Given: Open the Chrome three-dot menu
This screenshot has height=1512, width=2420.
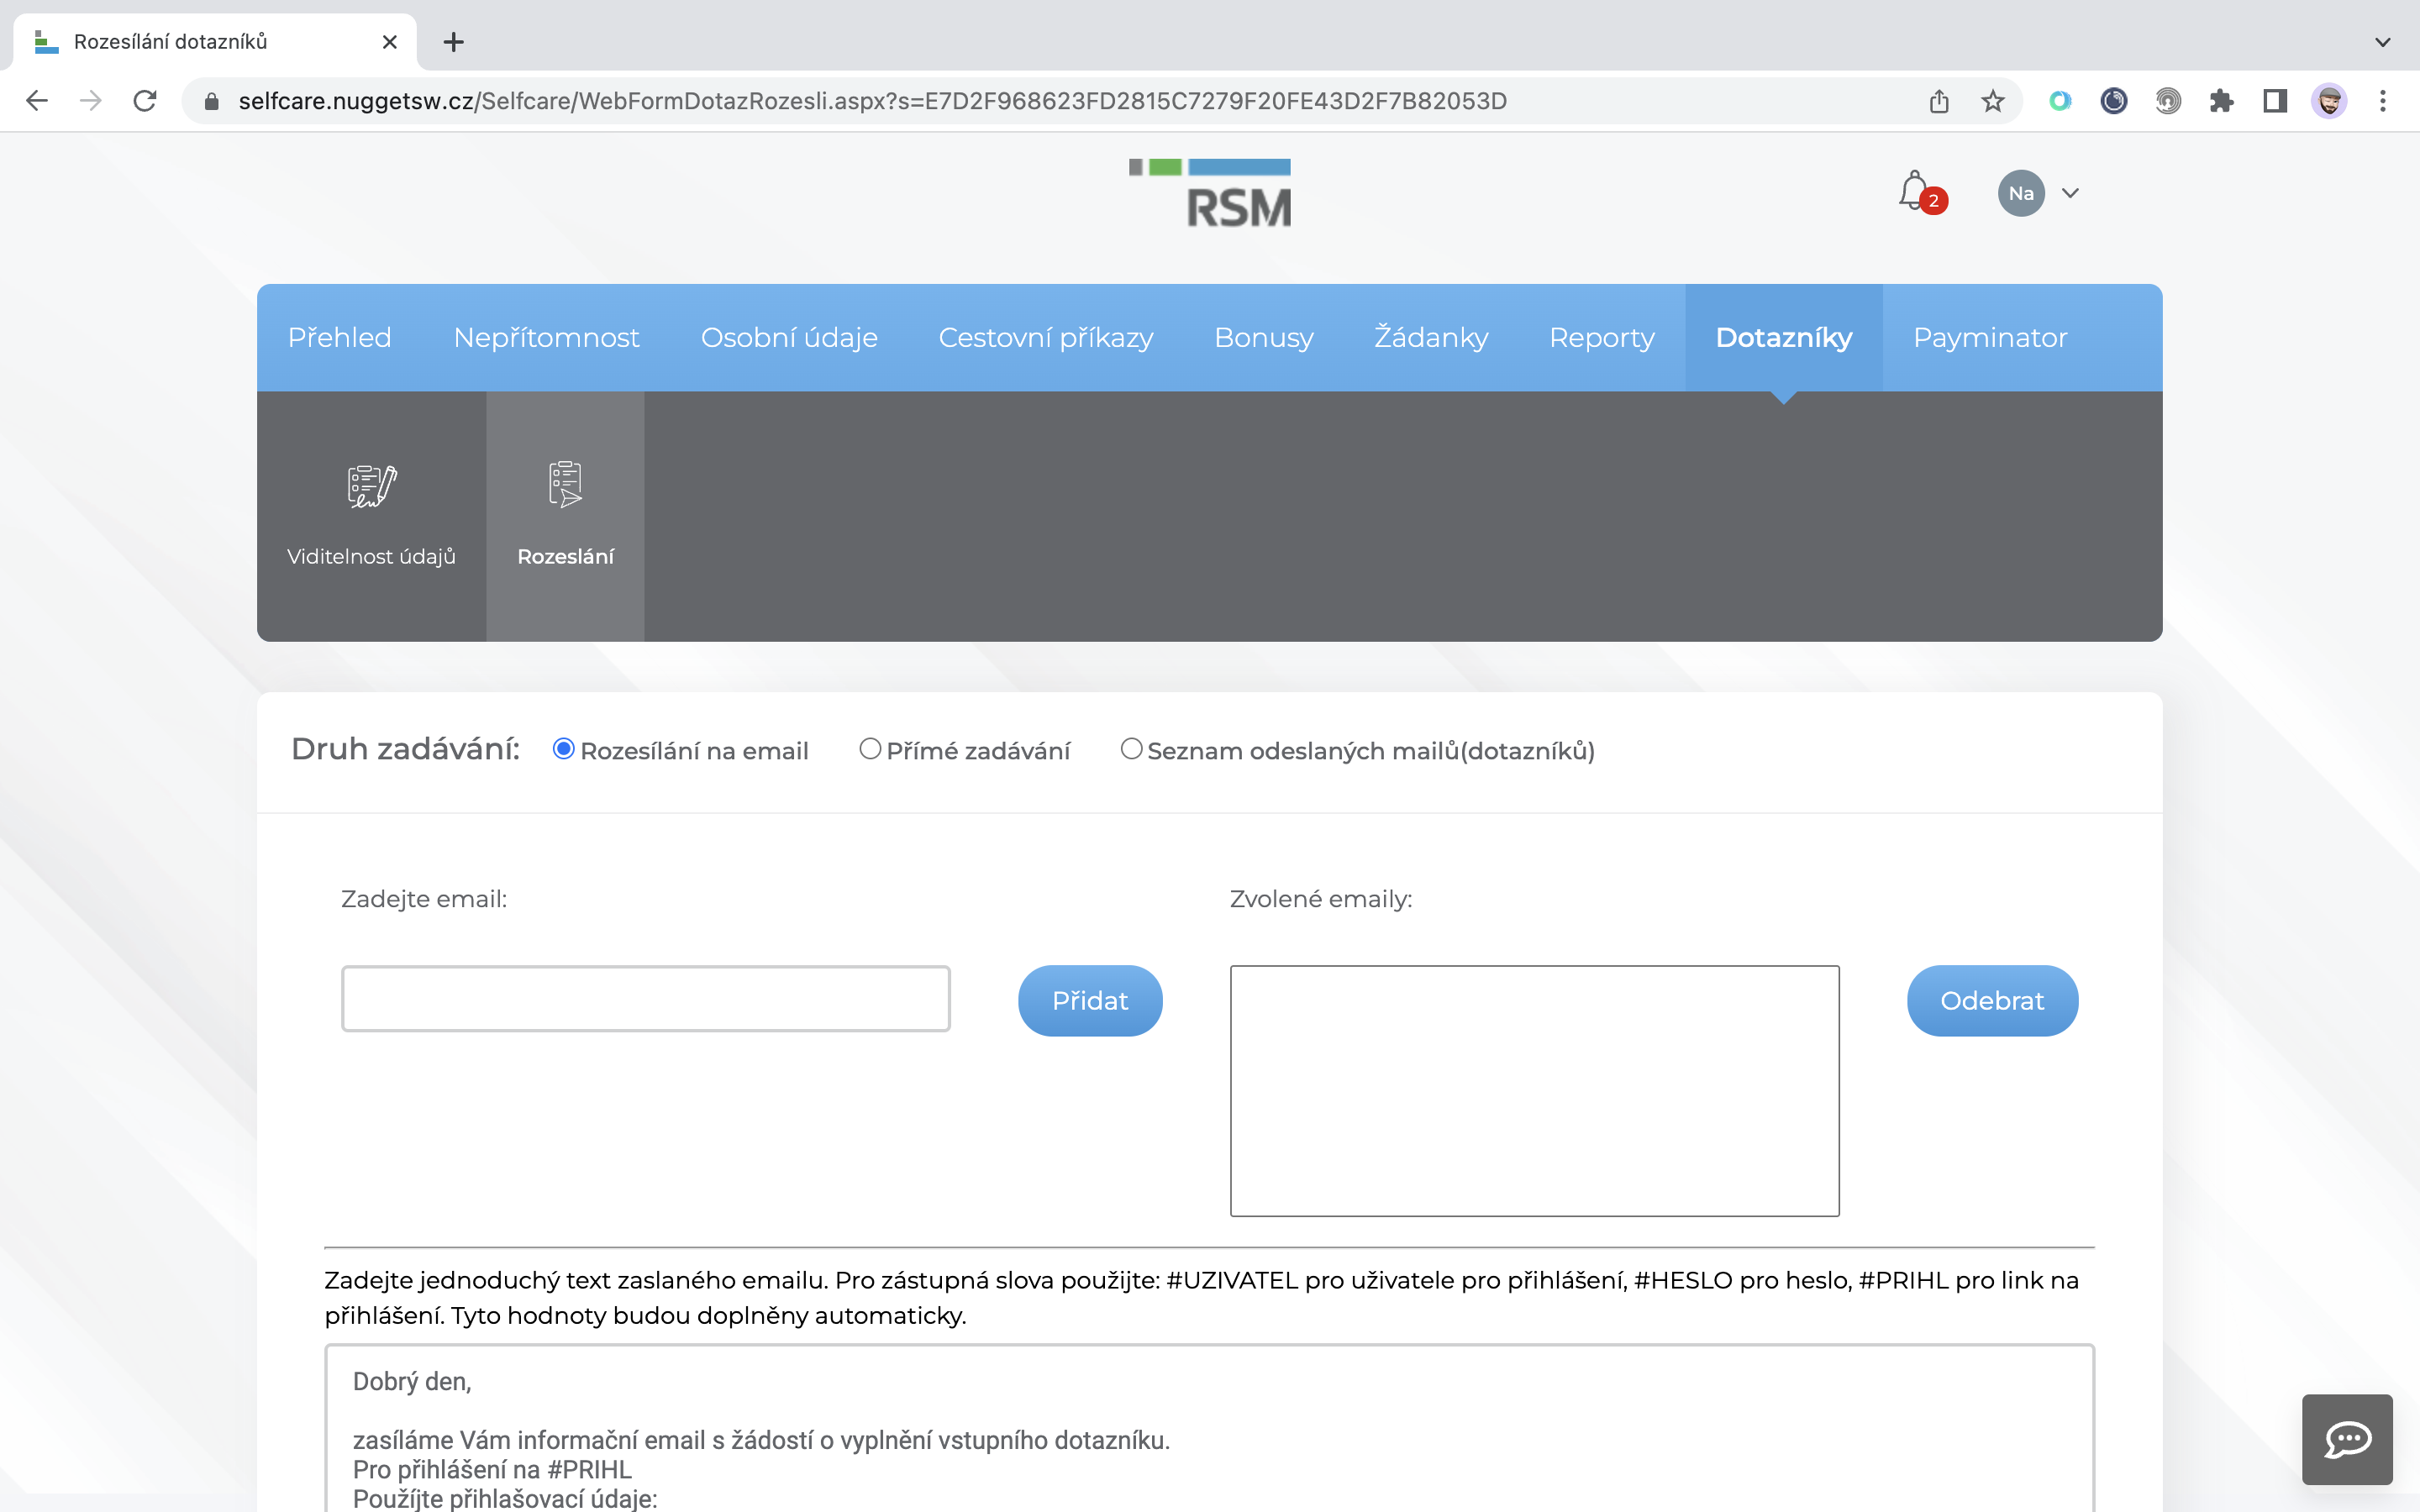Looking at the screenshot, I should [2383, 101].
